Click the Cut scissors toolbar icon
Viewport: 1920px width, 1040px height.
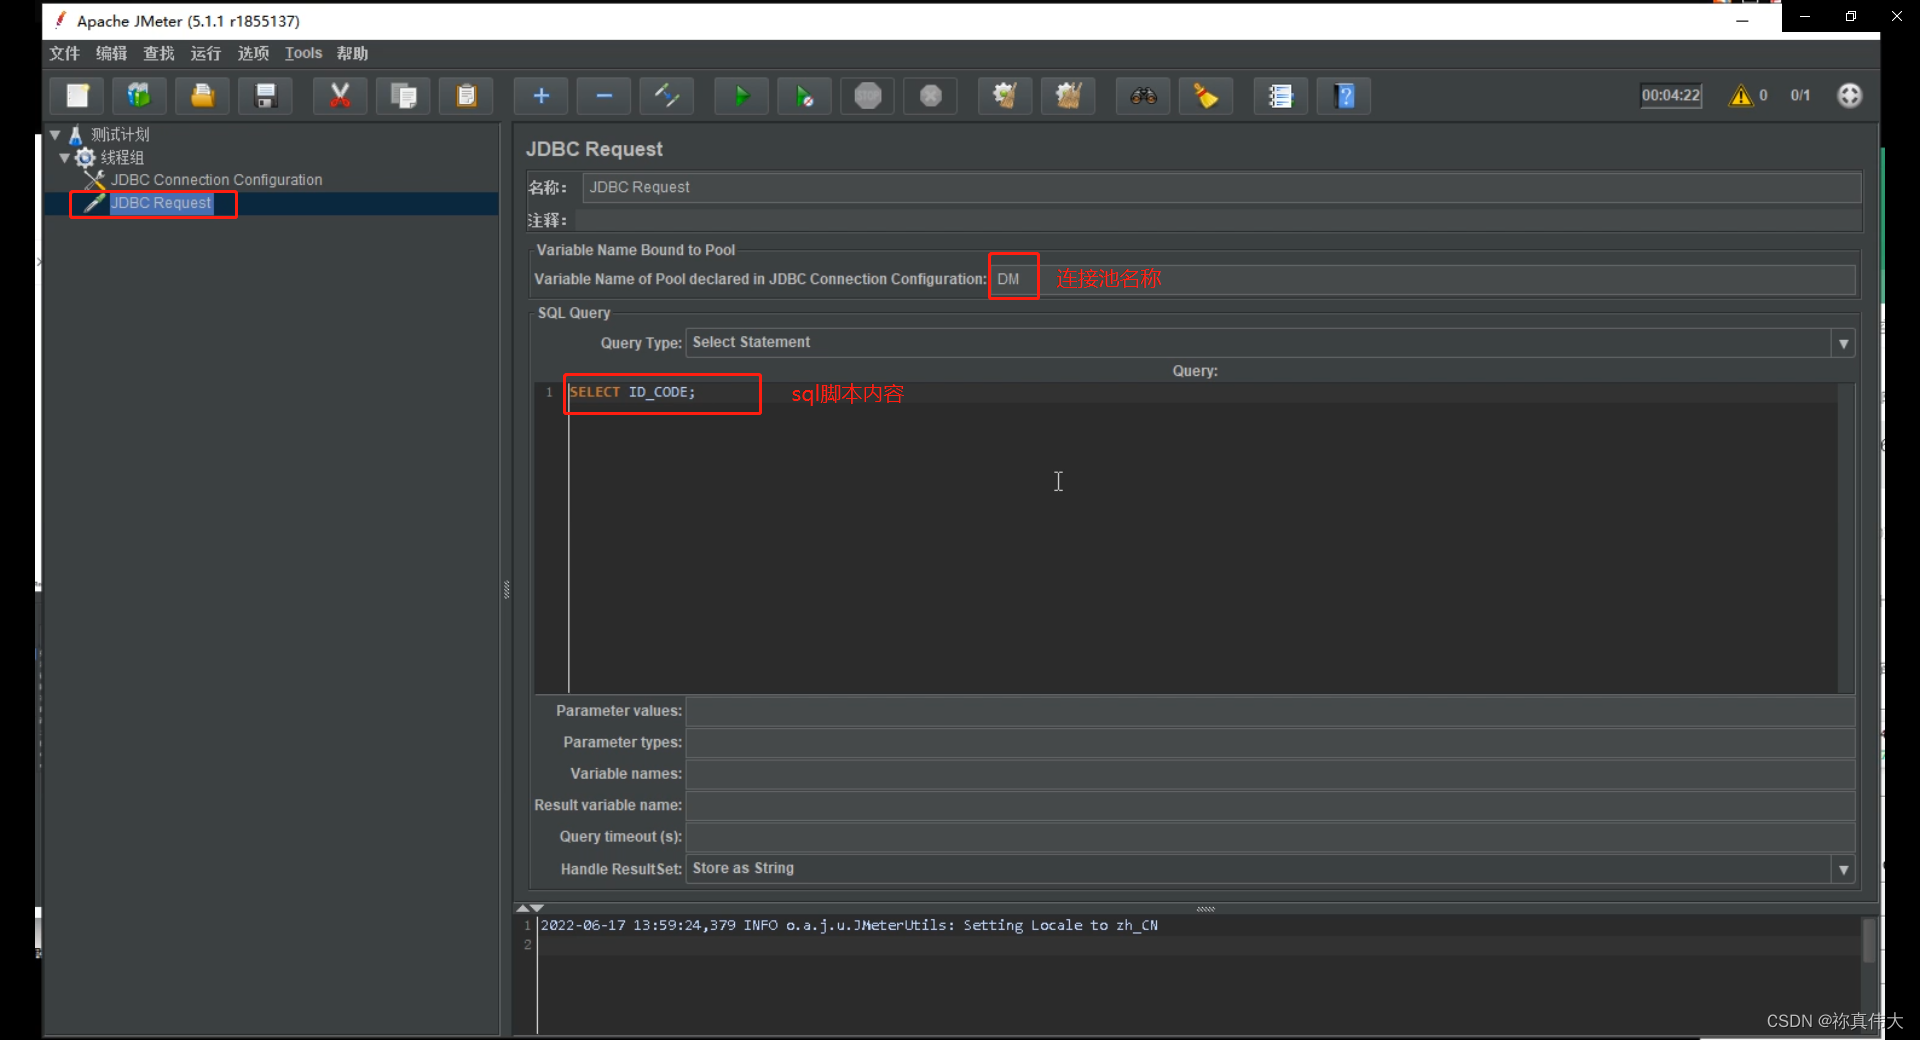(340, 96)
